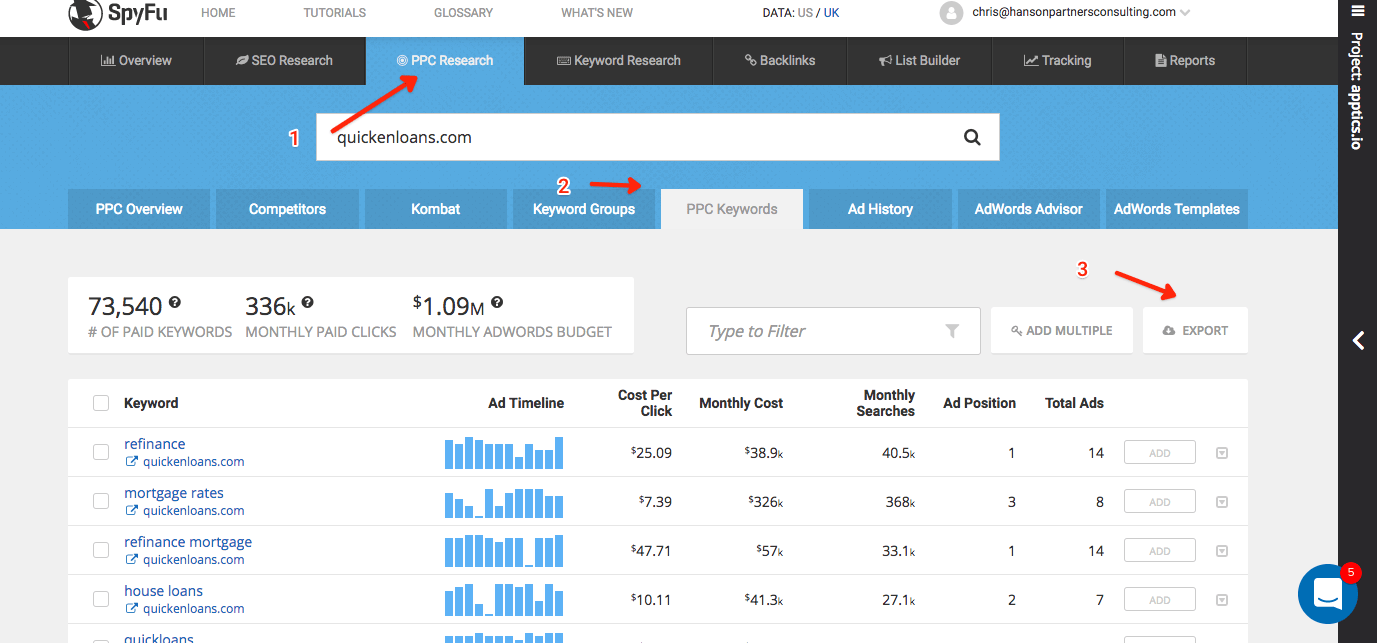Screen dimensions: 1377x643
Task: View ad timeline chart for refinance mortgage
Action: click(504, 551)
